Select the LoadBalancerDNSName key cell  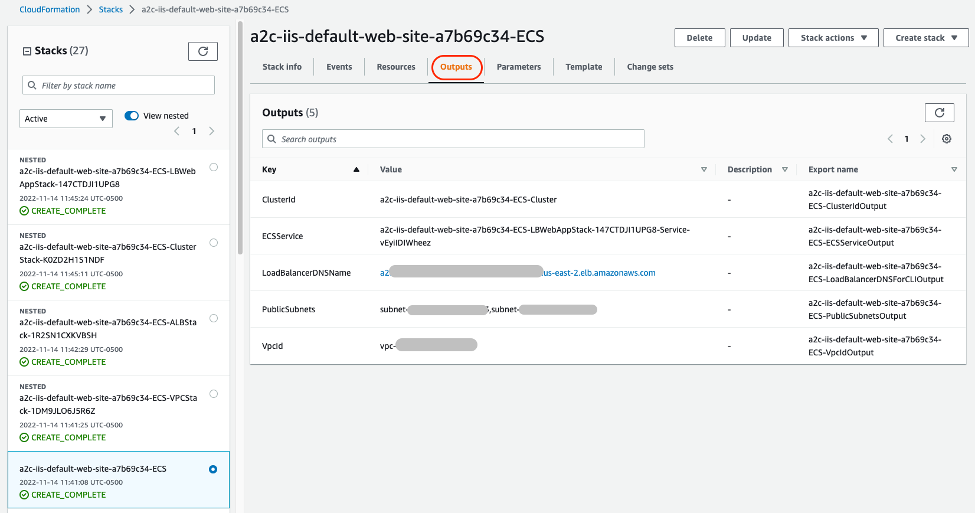coord(307,273)
